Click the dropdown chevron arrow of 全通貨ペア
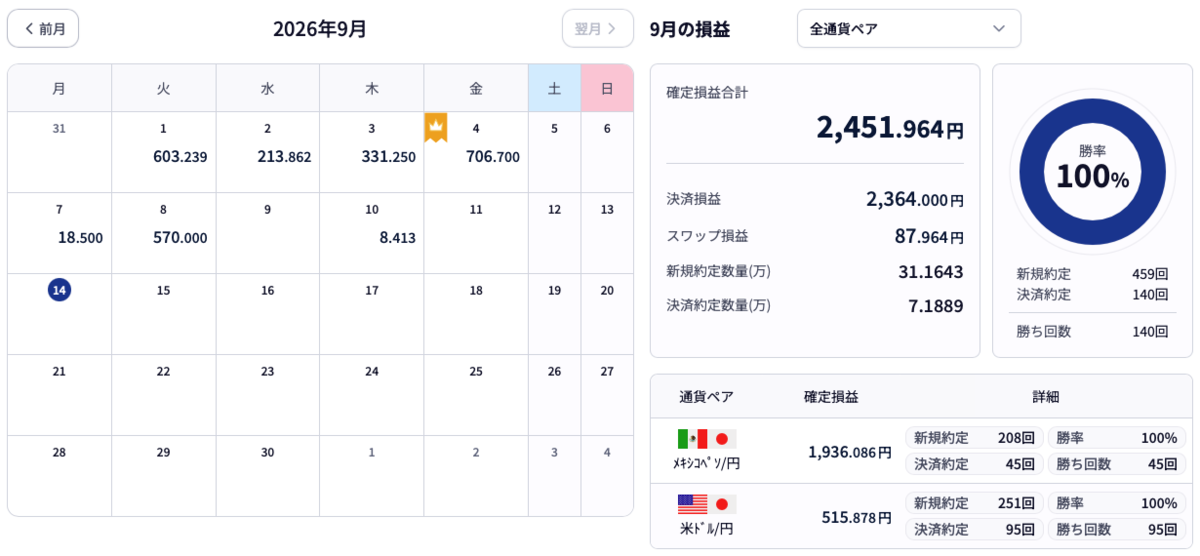This screenshot has width=1200, height=556. 998,28
